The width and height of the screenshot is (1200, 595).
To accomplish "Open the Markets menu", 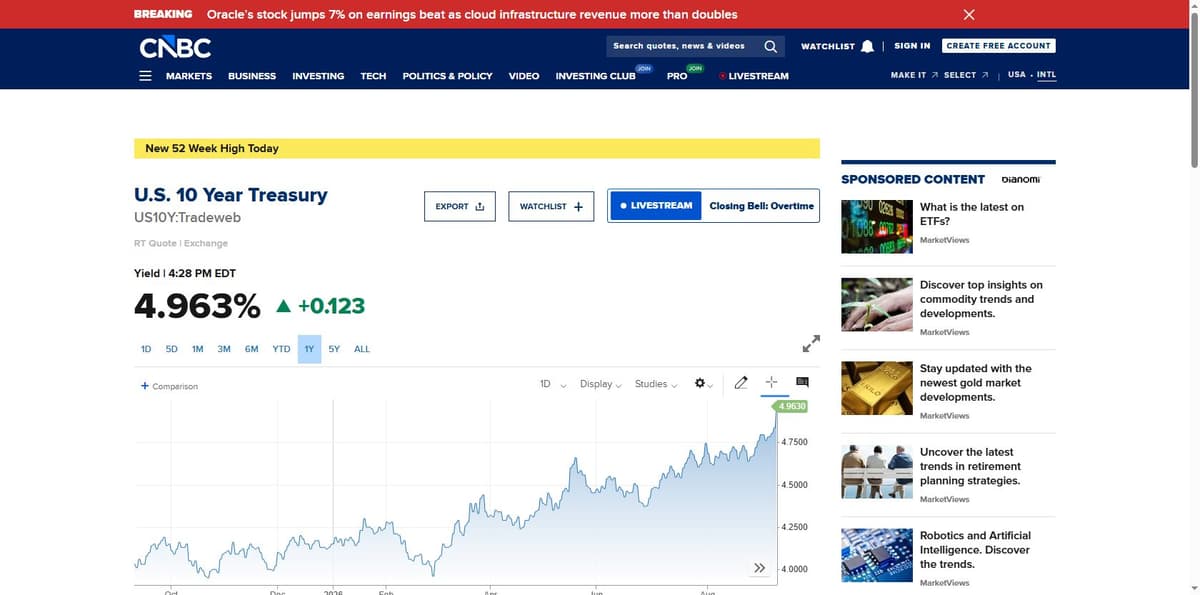I will 189,76.
